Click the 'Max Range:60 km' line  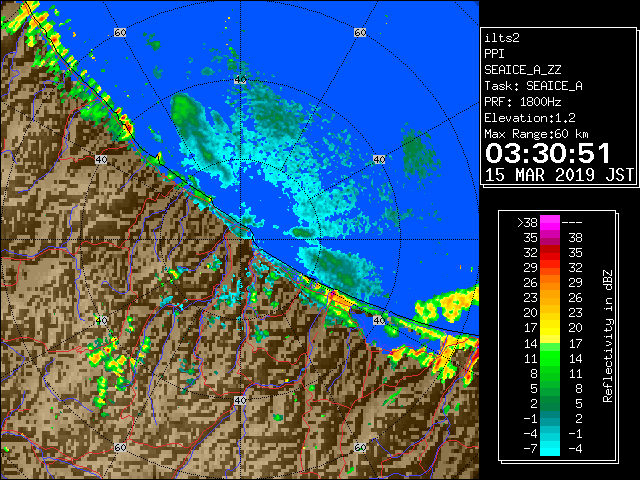[537, 134]
